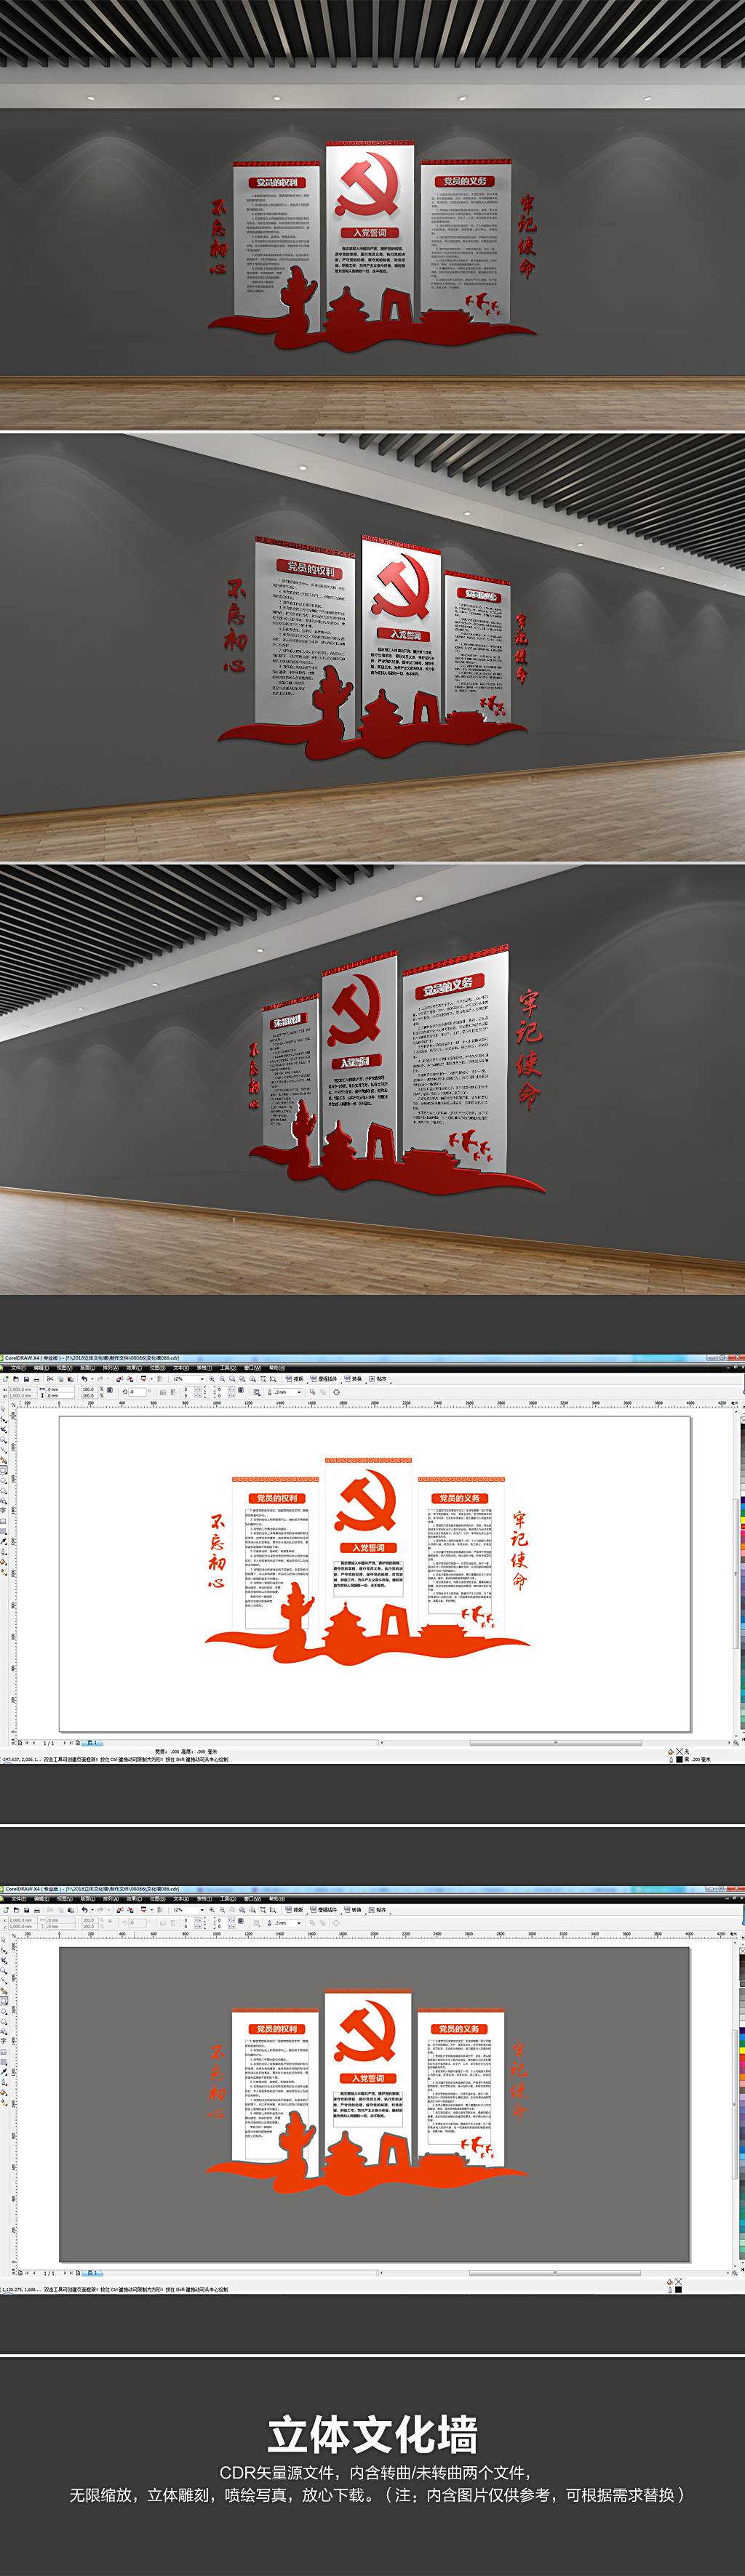Click Open file icon in white-page CorelDRAW window
The image size is (745, 2576).
pos(16,1379)
